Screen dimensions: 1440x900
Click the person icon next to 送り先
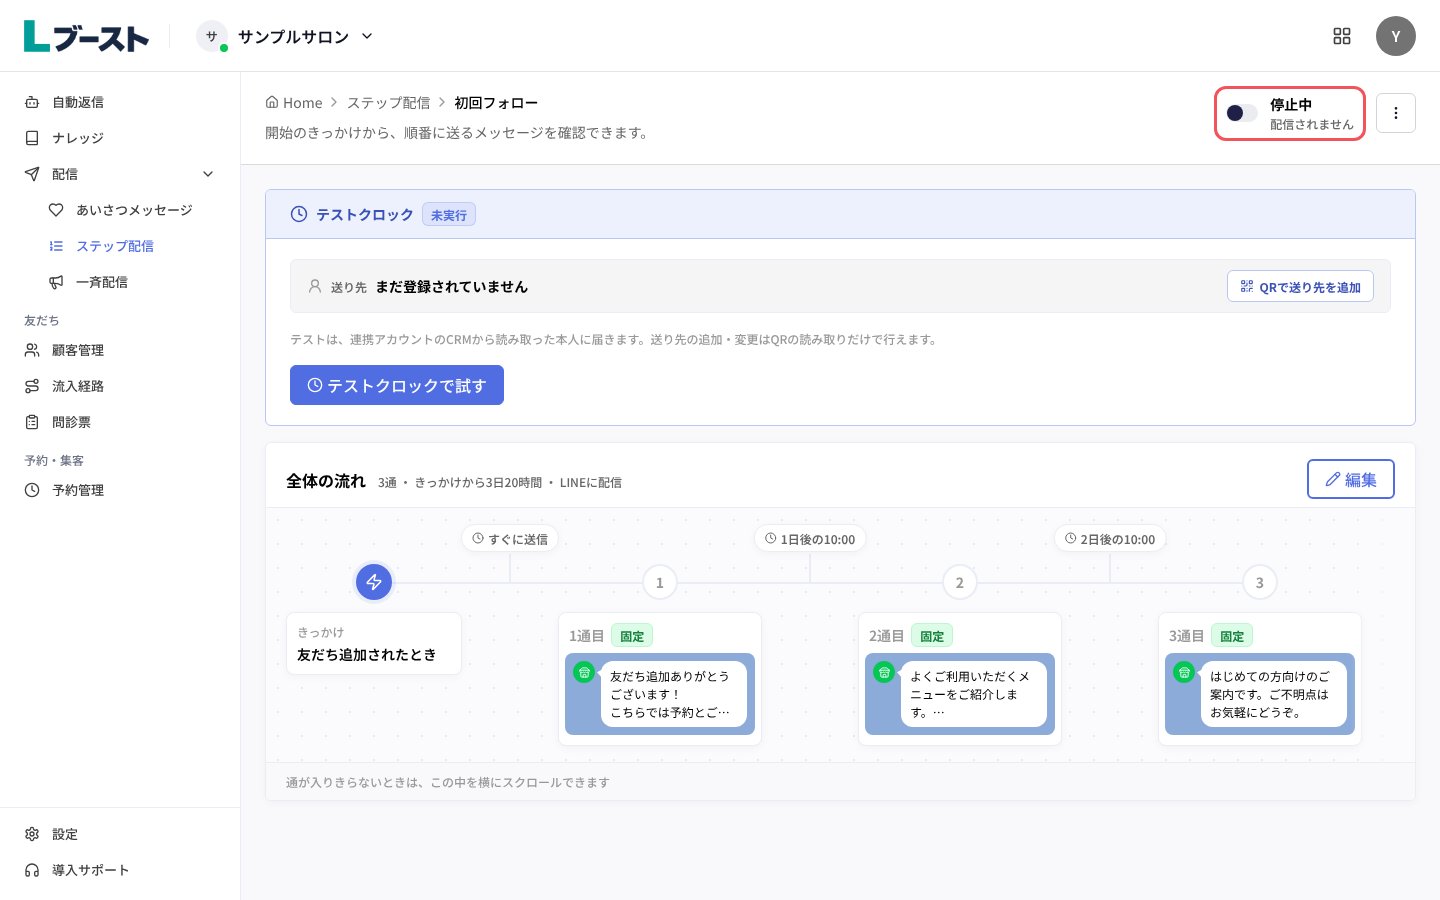[315, 286]
